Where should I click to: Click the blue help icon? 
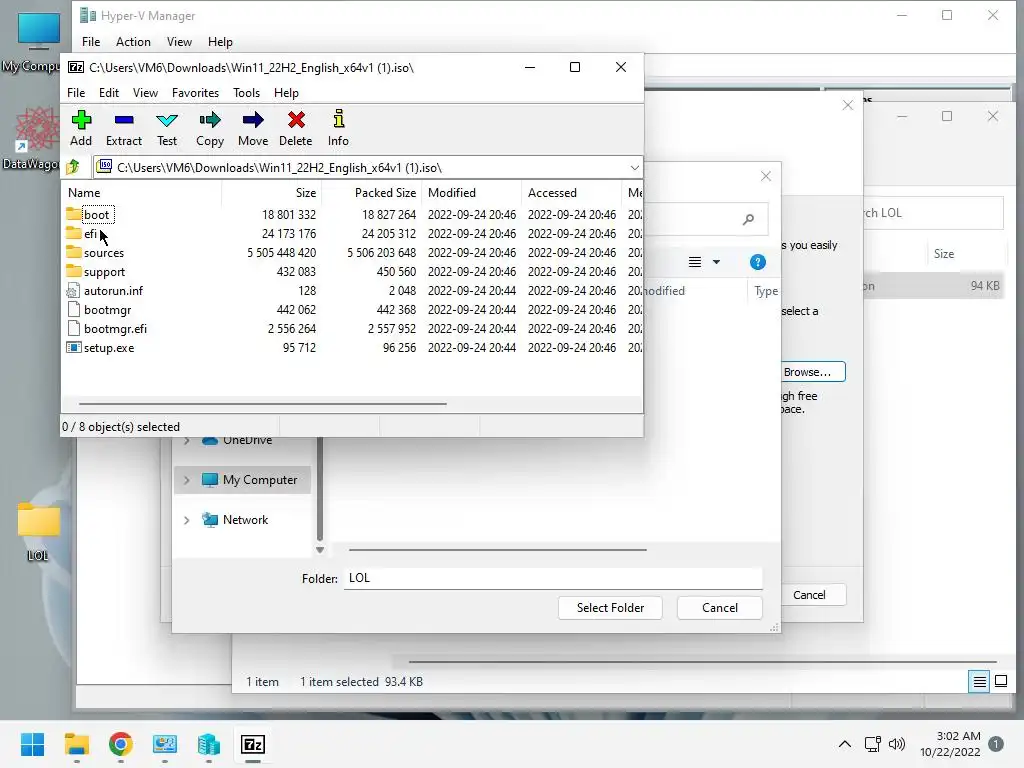(758, 262)
